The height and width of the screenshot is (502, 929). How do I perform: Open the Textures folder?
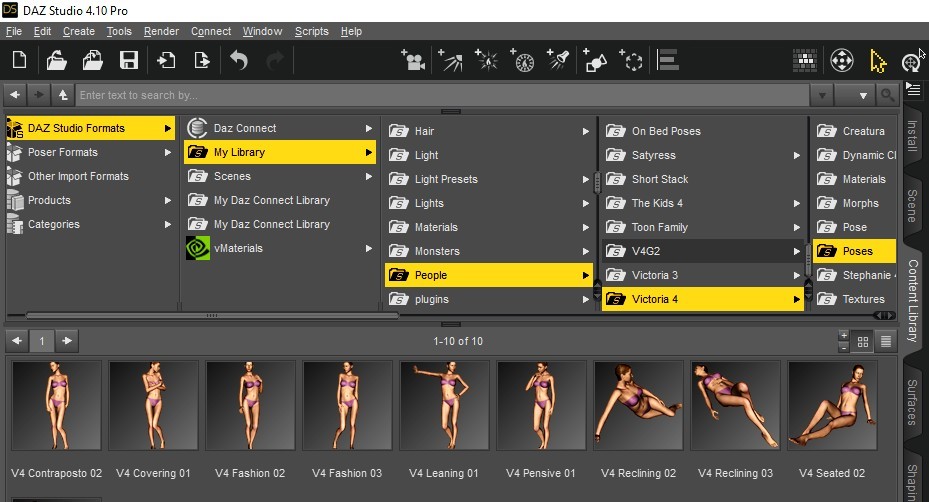tap(855, 299)
